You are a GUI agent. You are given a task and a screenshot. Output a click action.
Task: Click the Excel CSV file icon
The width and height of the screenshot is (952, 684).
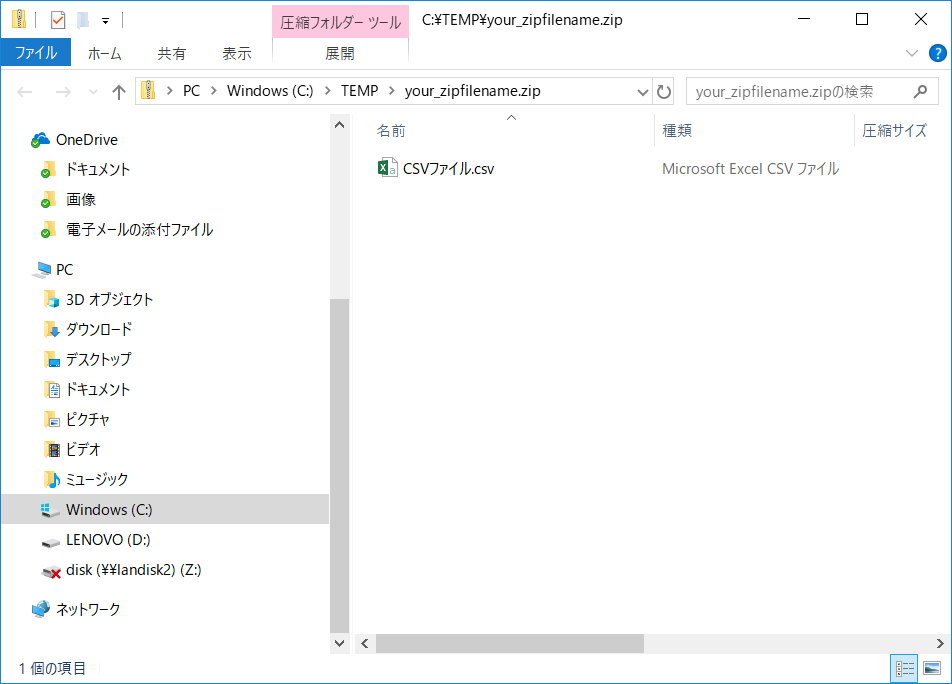[387, 168]
